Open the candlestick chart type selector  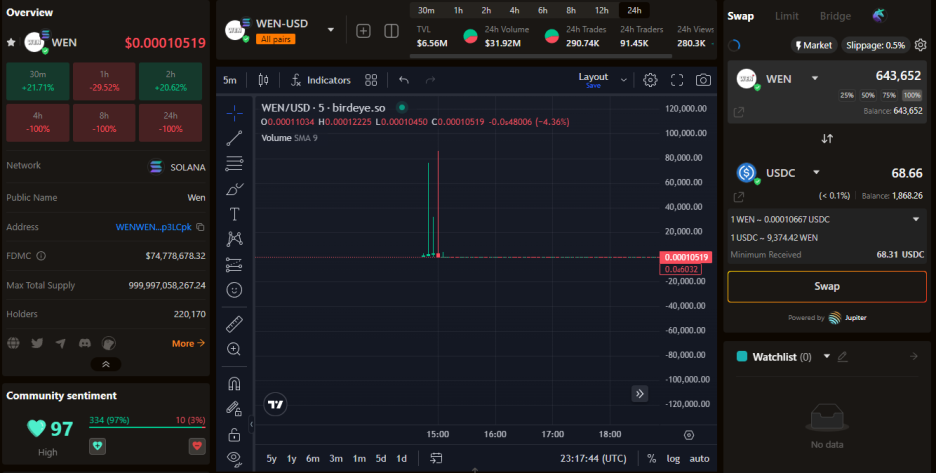[x=263, y=80]
